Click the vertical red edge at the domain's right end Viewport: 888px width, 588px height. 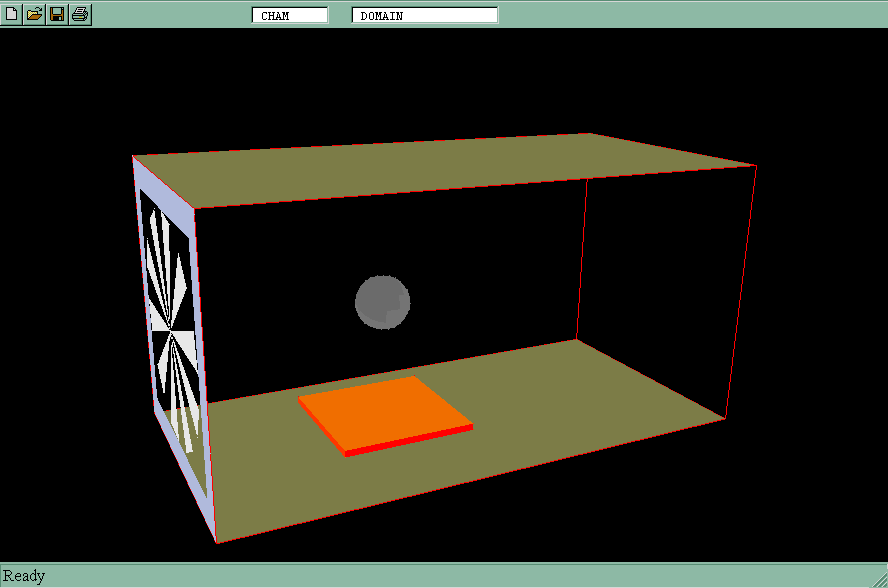(741, 290)
